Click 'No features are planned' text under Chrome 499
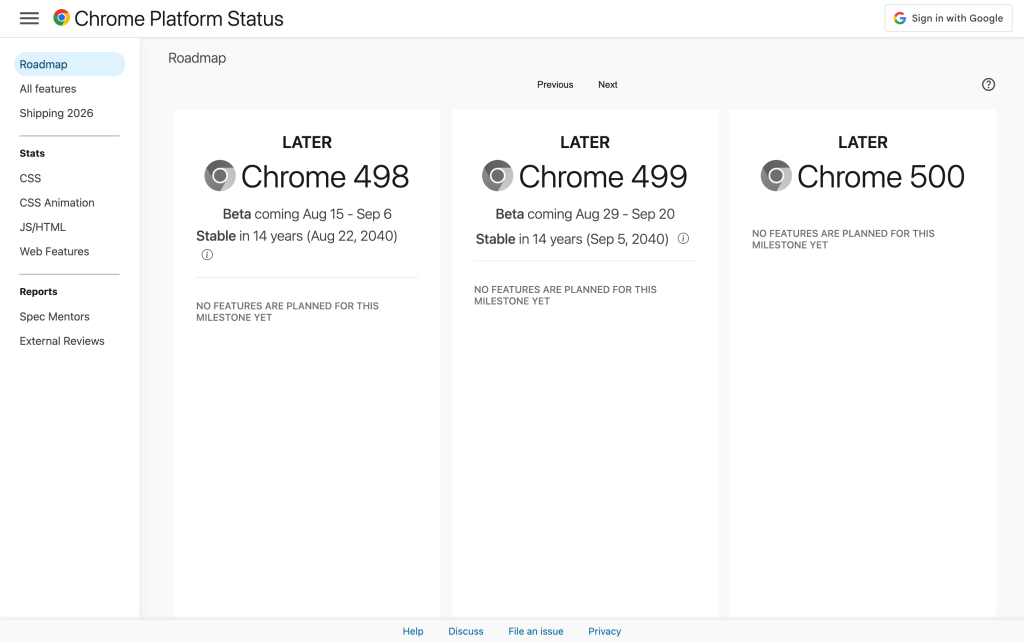 tap(566, 295)
